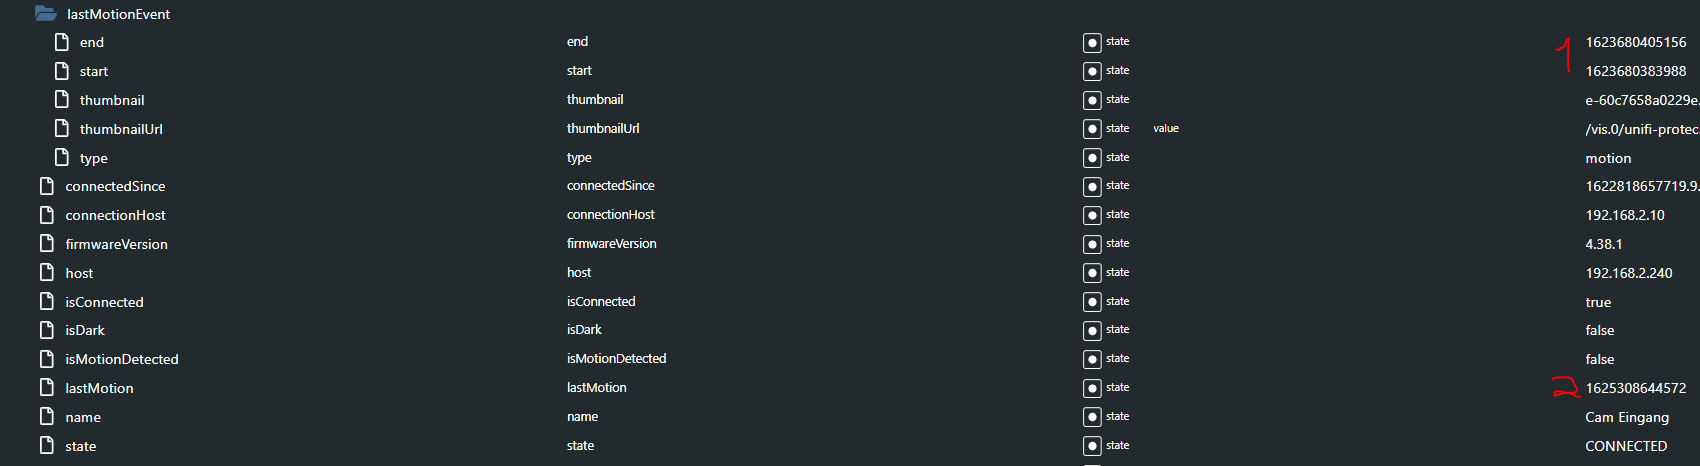The width and height of the screenshot is (1700, 466).
Task: Click the end timestamp value 1623680405156
Action: pyautogui.click(x=1636, y=42)
